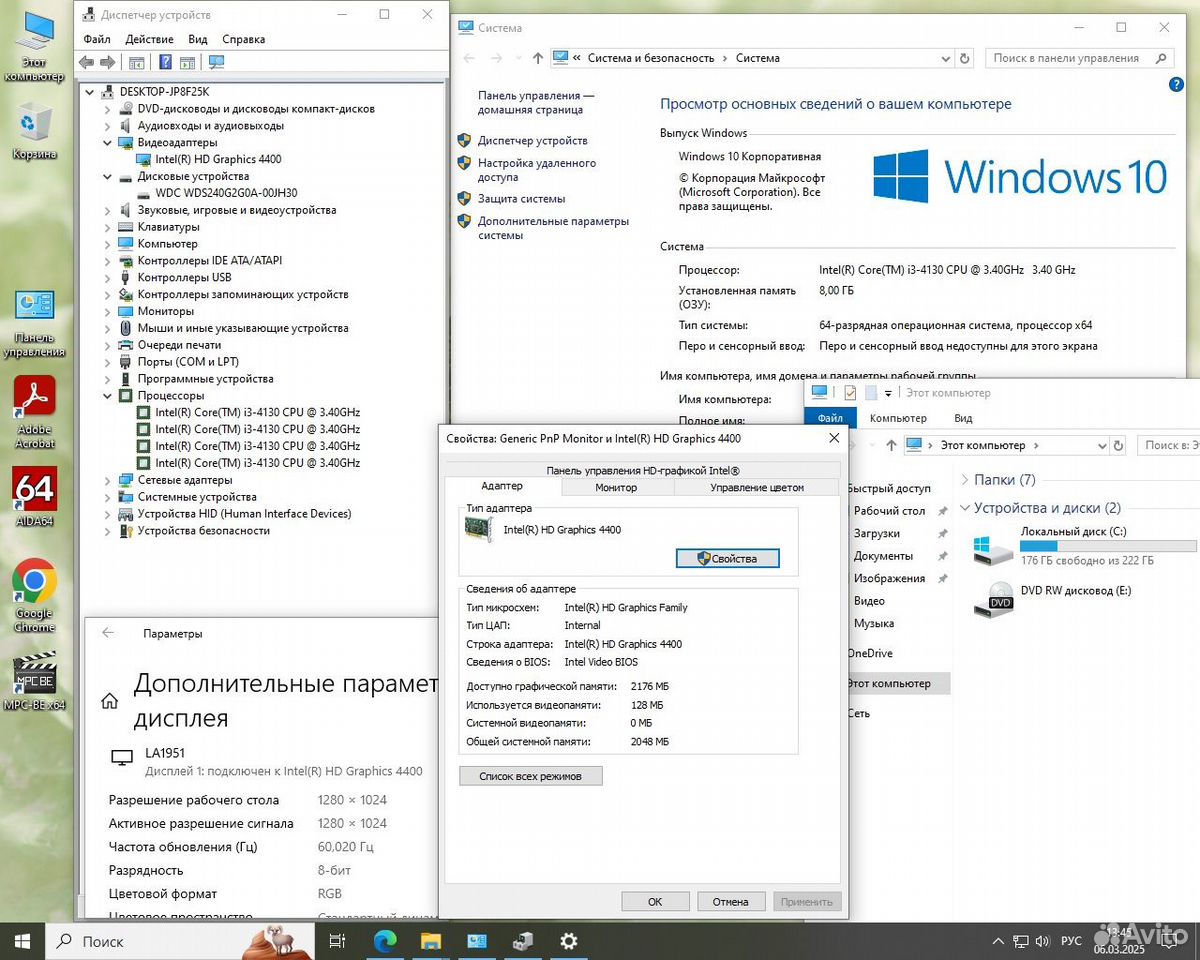Collapse the Видеоадаптеры node

click(108, 143)
